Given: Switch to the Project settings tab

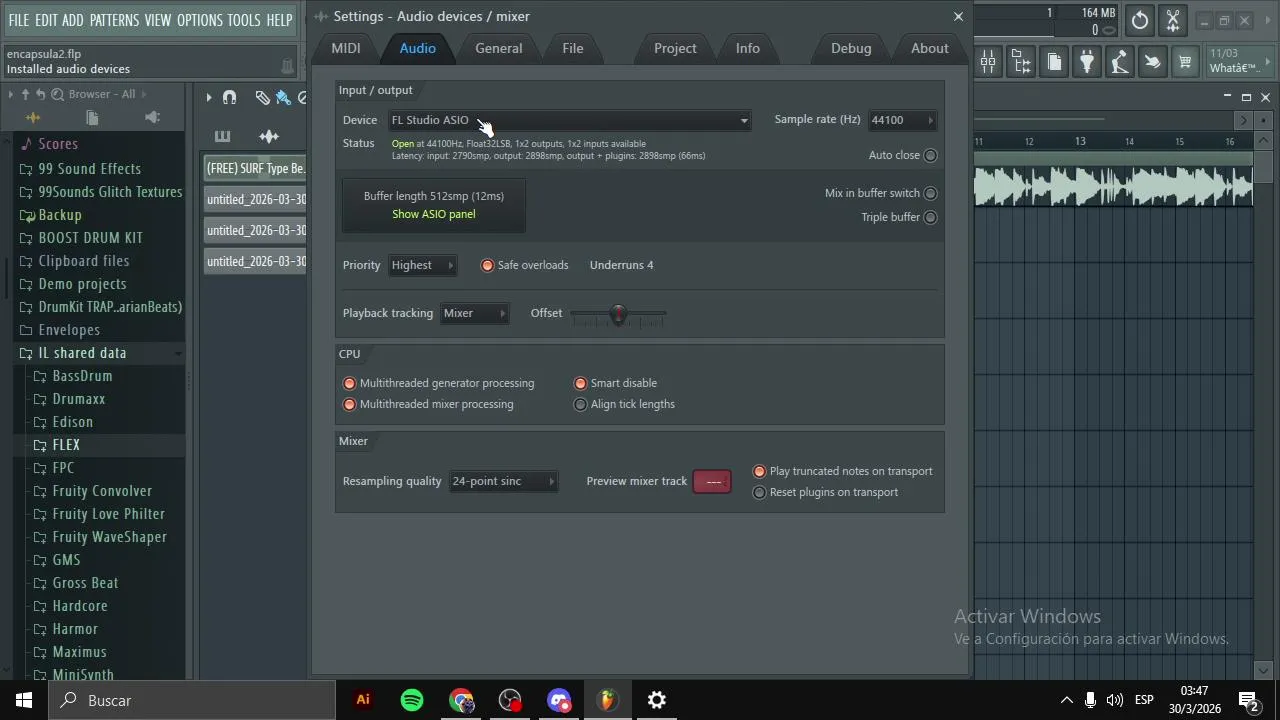Looking at the screenshot, I should click(675, 48).
